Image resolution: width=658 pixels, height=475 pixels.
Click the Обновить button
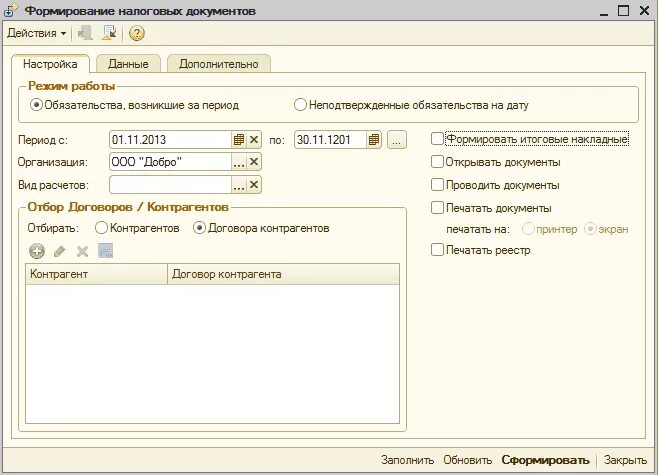pos(467,460)
